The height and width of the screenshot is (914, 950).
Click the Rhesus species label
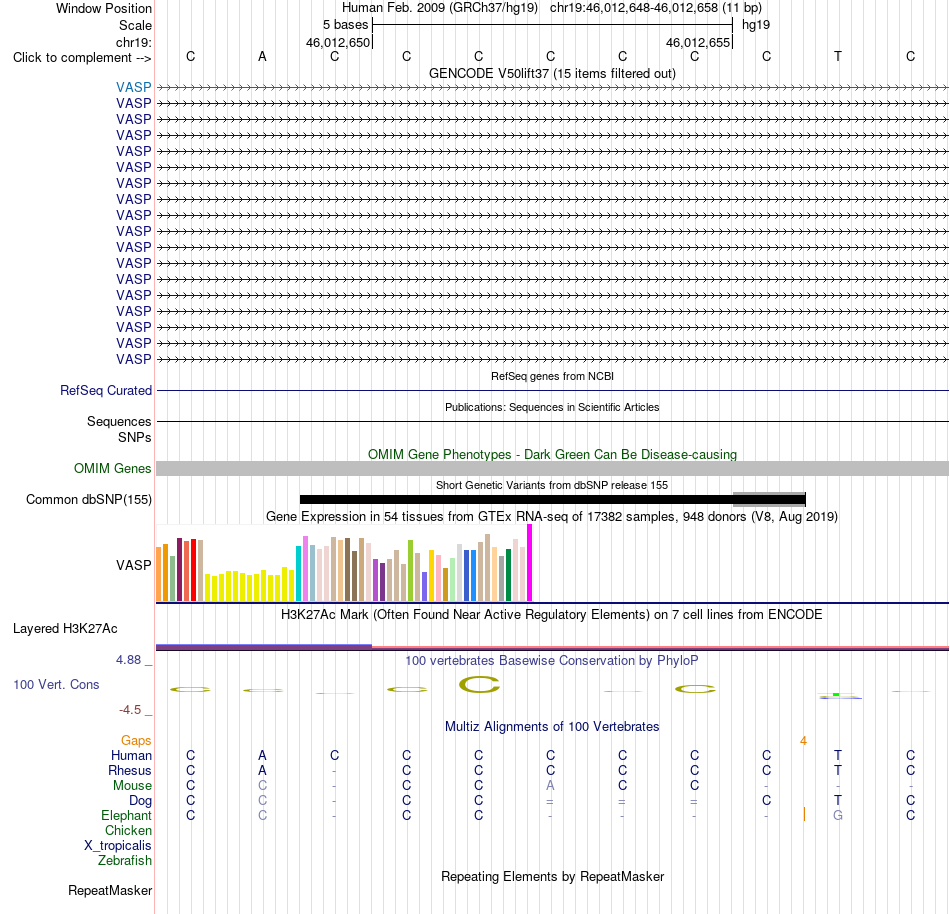click(x=130, y=770)
